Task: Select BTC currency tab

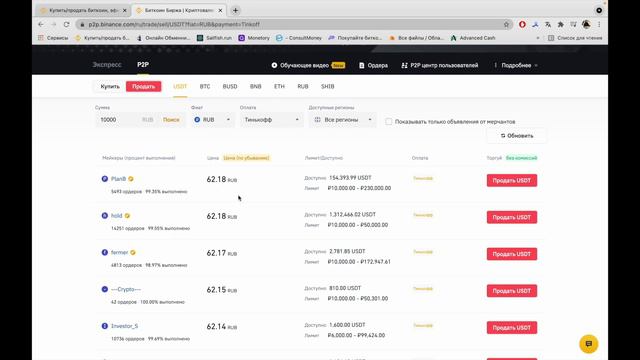Action: tap(205, 87)
